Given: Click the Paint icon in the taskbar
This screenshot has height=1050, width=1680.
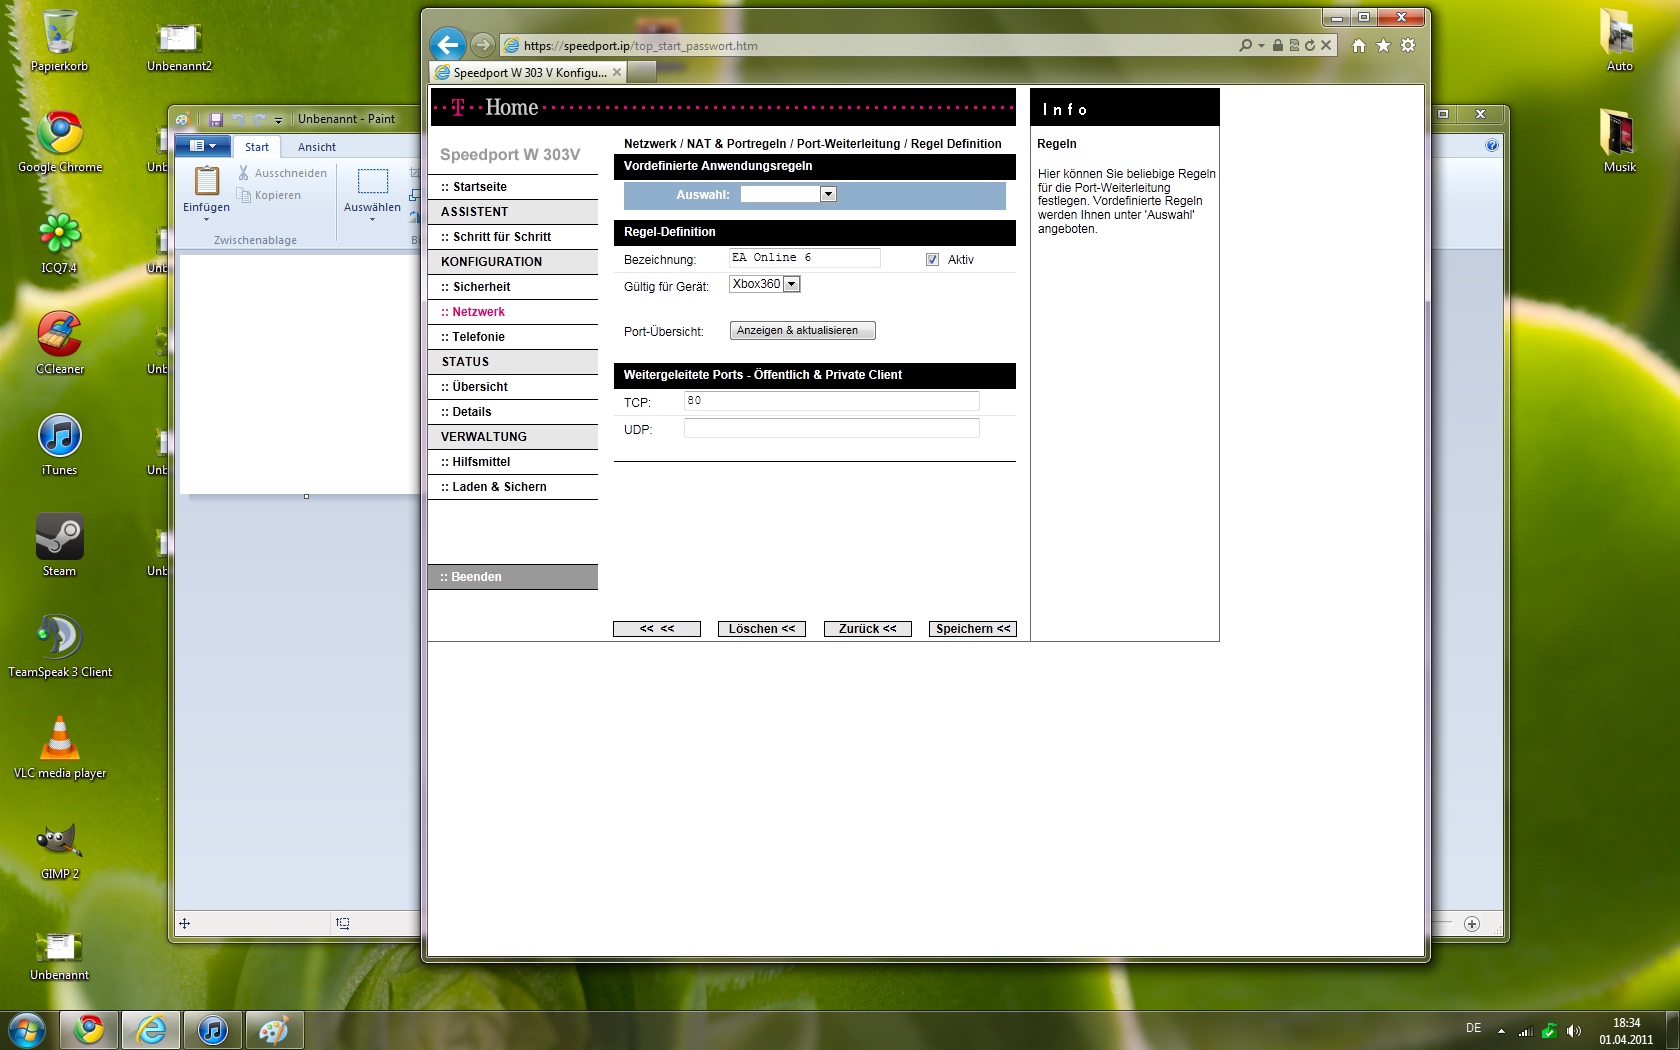Looking at the screenshot, I should 273,1030.
